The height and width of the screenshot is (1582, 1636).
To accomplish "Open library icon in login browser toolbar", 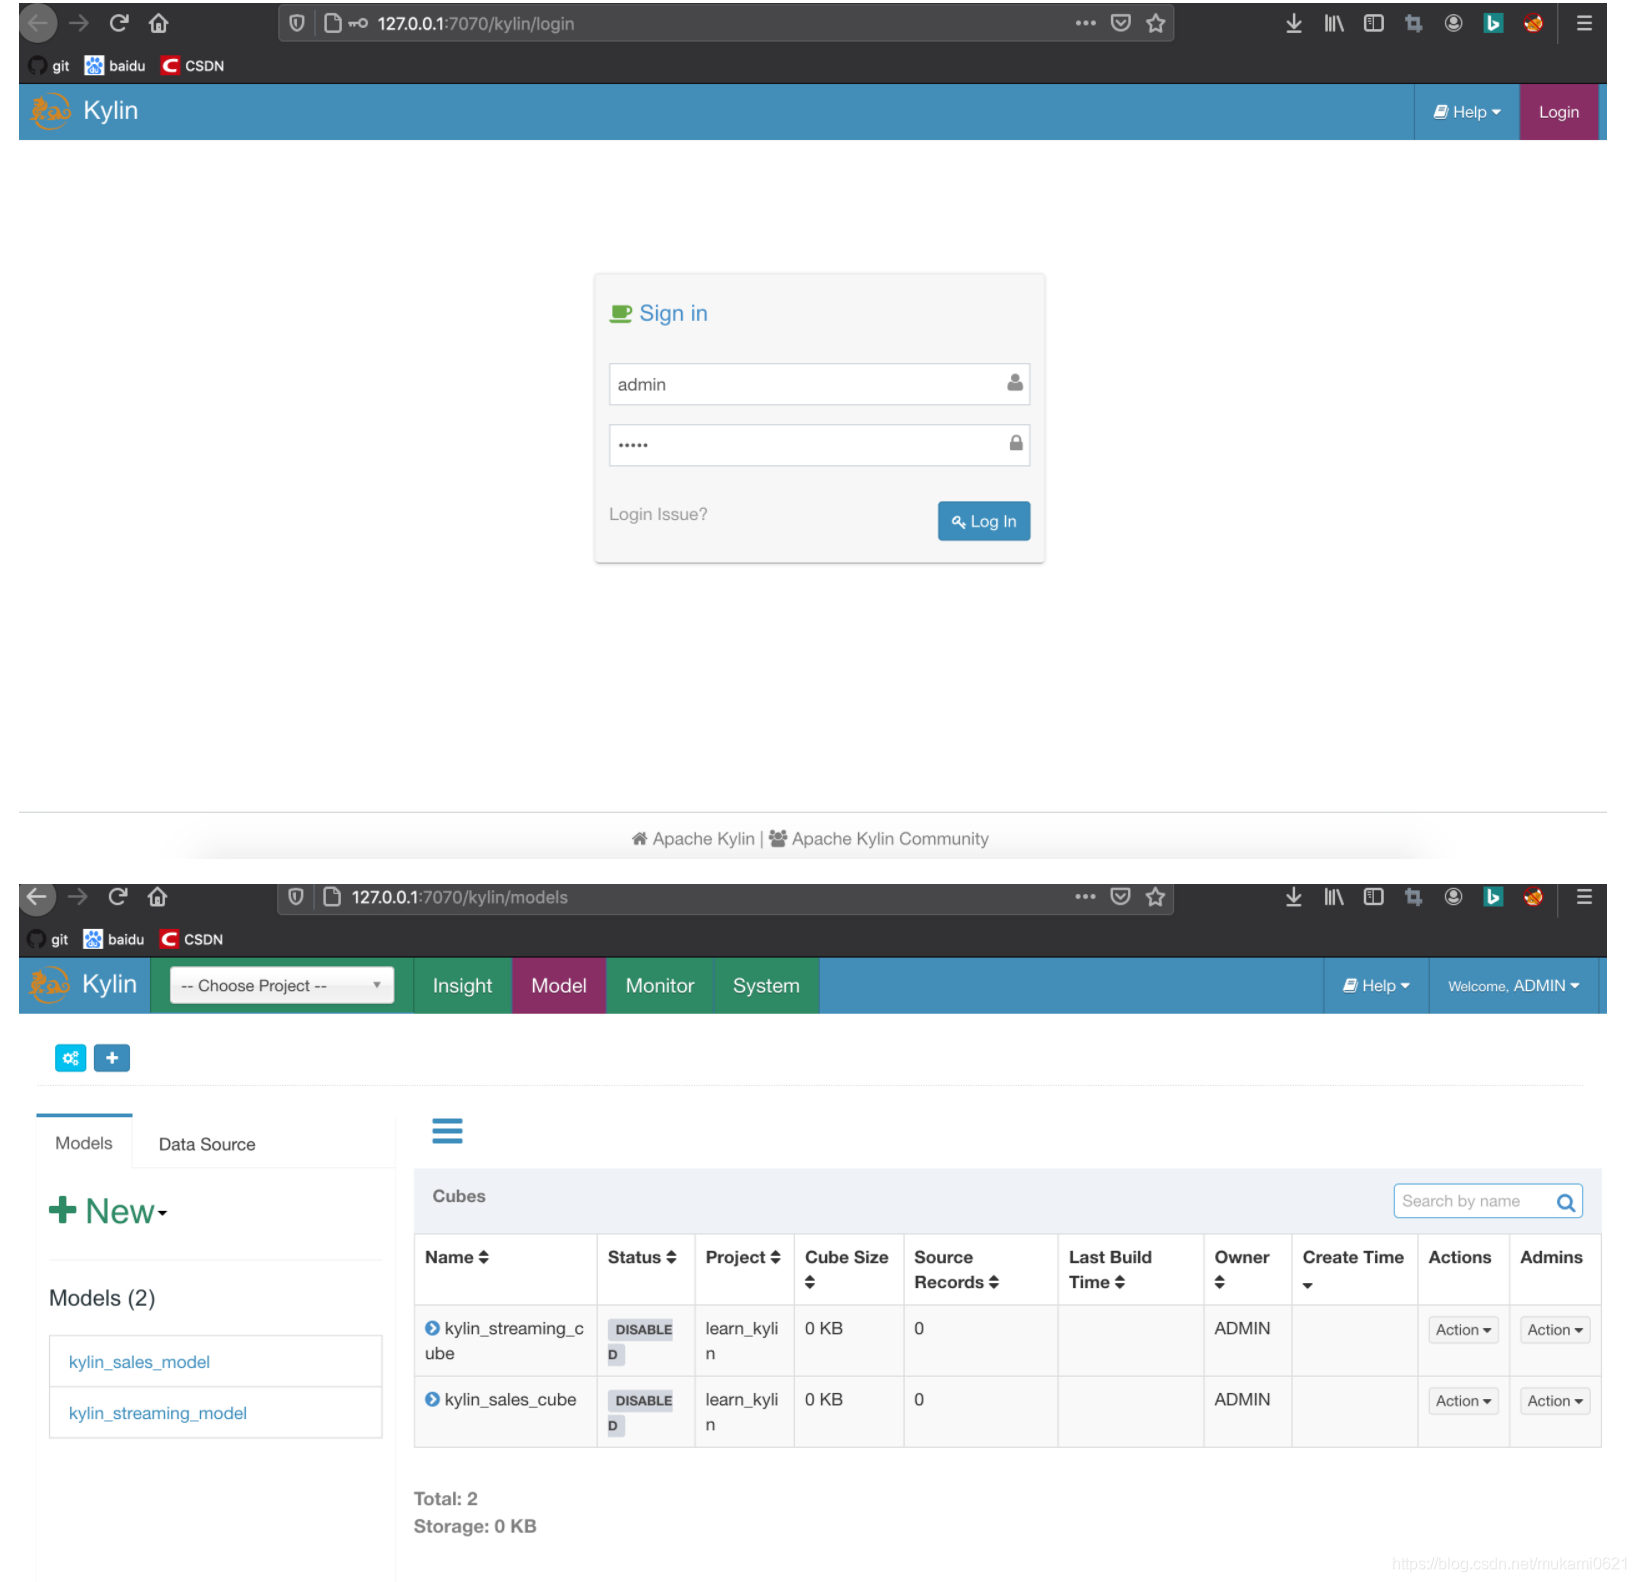I will (x=1334, y=23).
